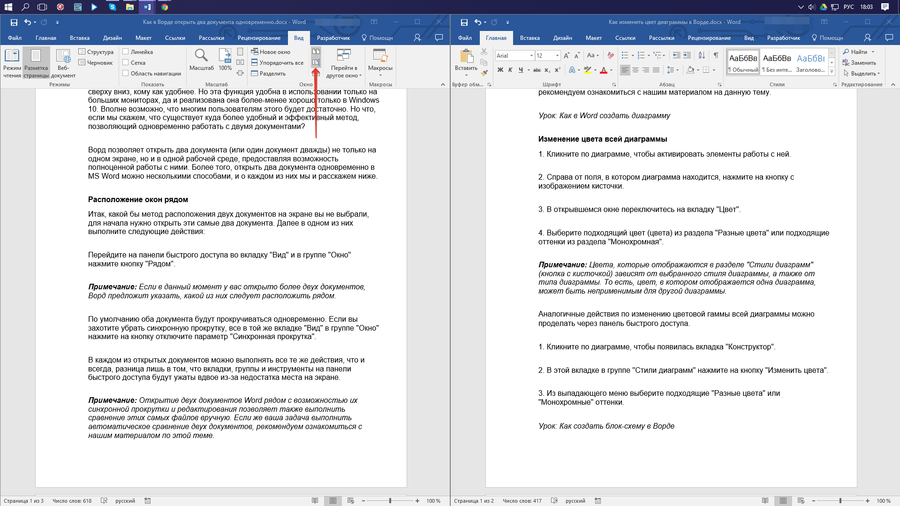This screenshot has height=506, width=900.
Task: Toggle bold formatting in right document
Action: tap(501, 70)
